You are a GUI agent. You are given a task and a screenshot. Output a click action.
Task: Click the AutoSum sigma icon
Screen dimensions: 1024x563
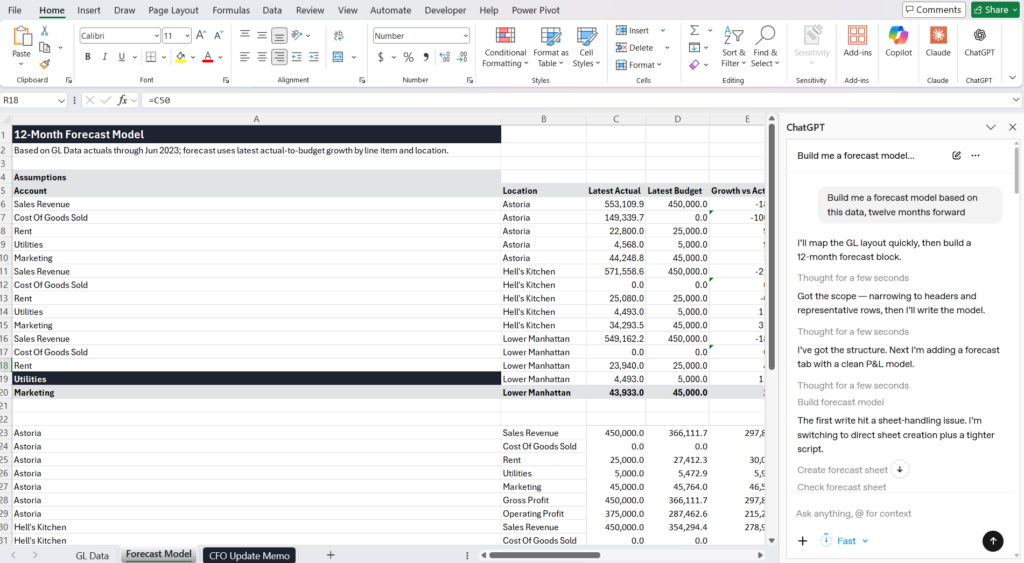[695, 30]
